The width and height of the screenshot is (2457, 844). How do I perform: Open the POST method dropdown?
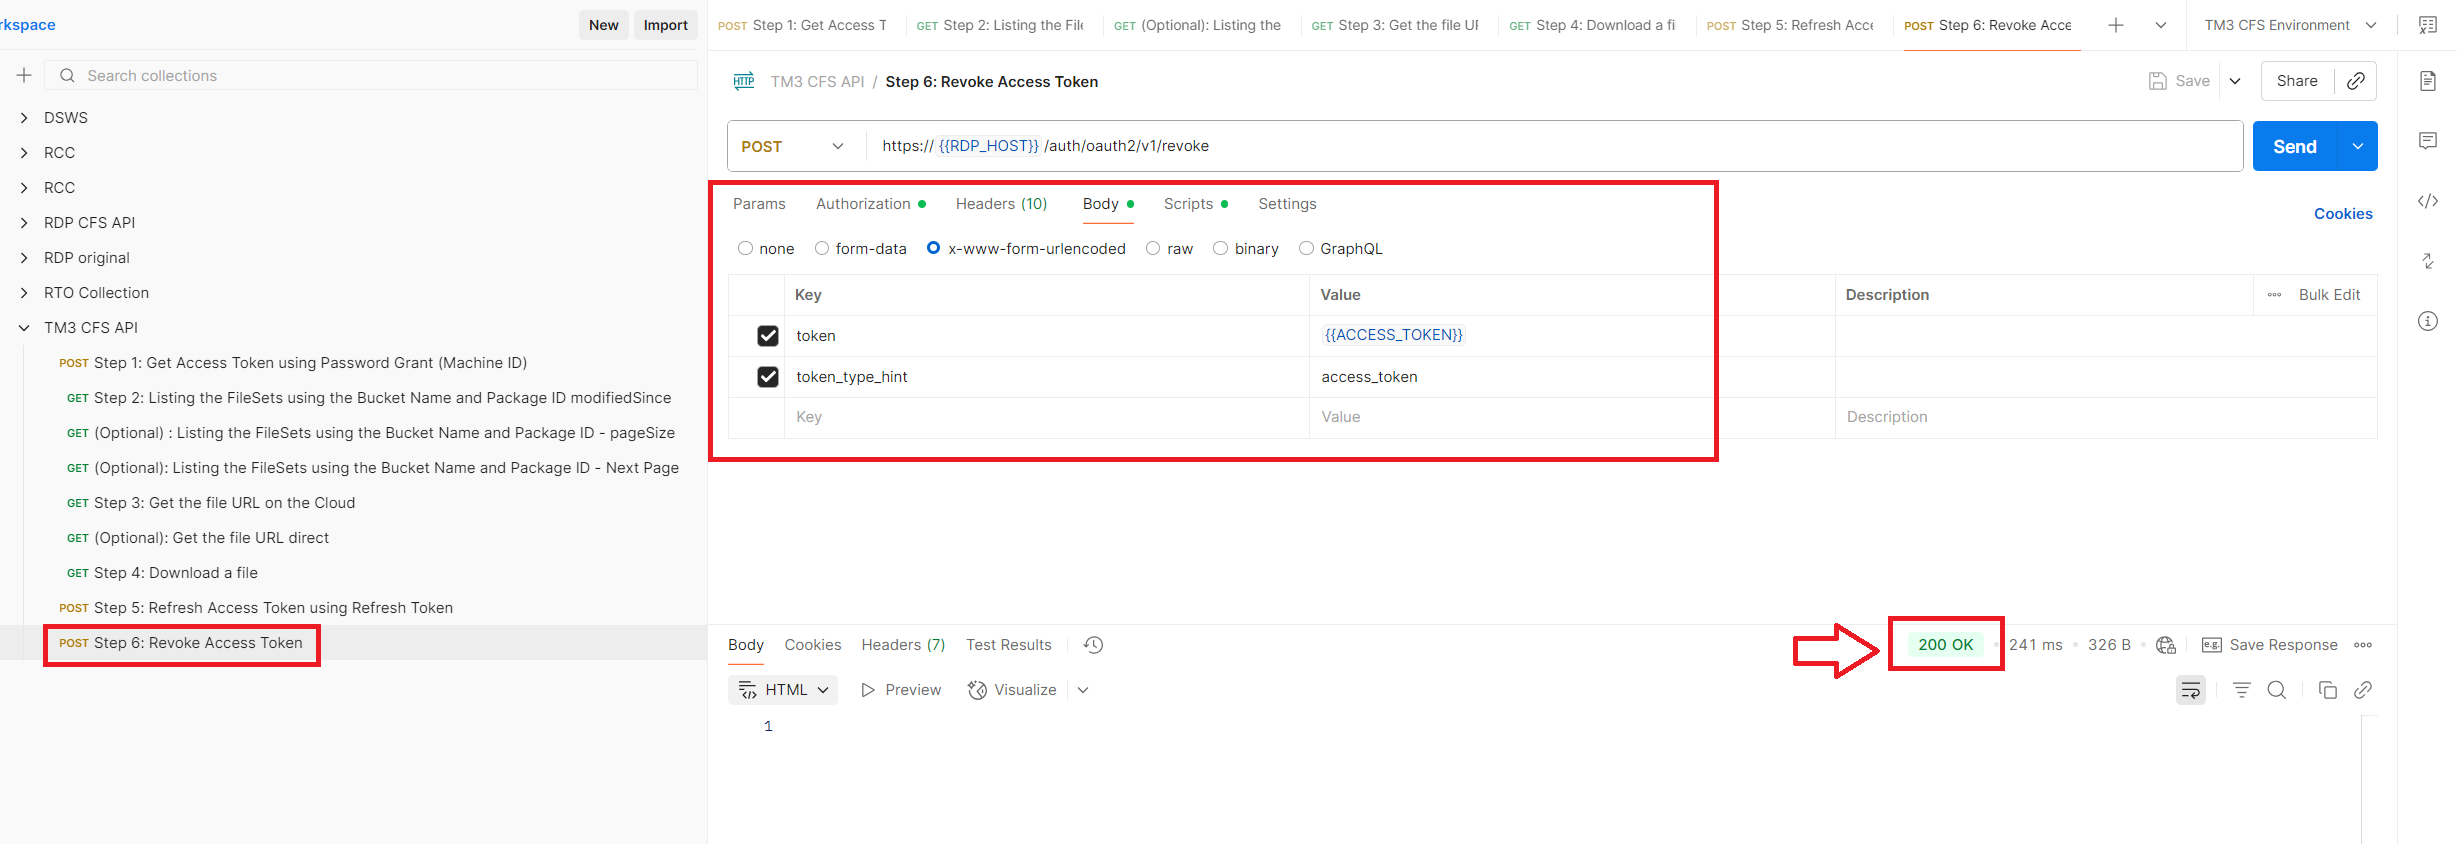coord(792,146)
